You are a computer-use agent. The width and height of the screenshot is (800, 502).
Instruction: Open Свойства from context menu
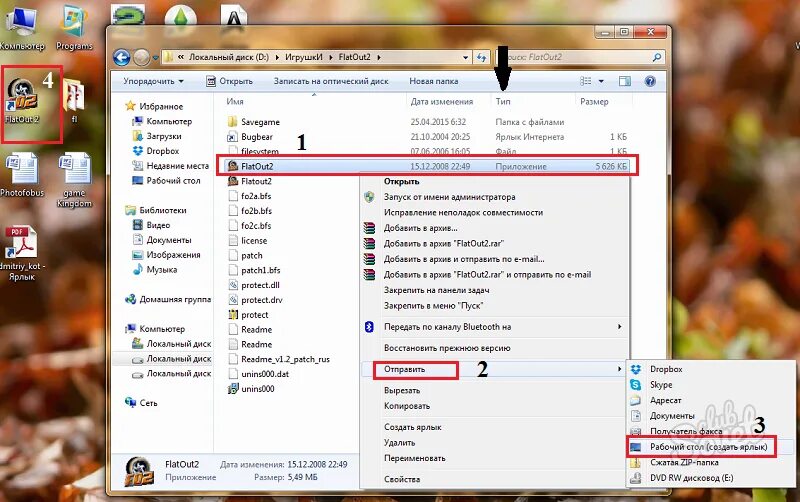point(402,480)
